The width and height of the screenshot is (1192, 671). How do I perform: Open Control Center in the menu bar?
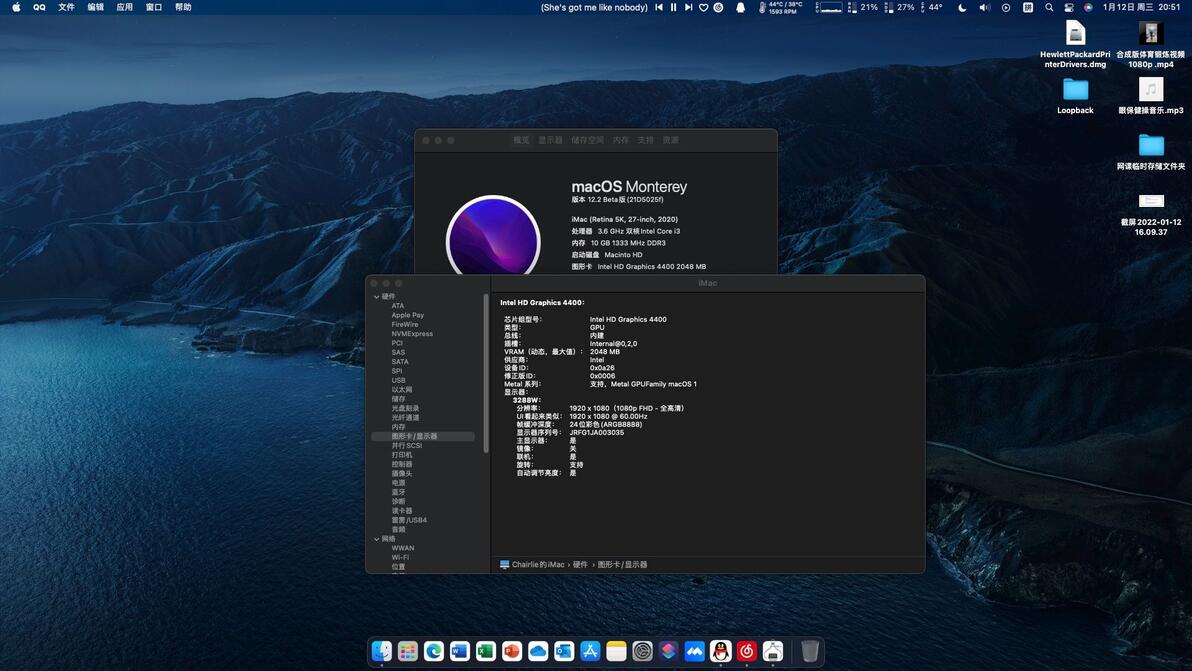1069,7
